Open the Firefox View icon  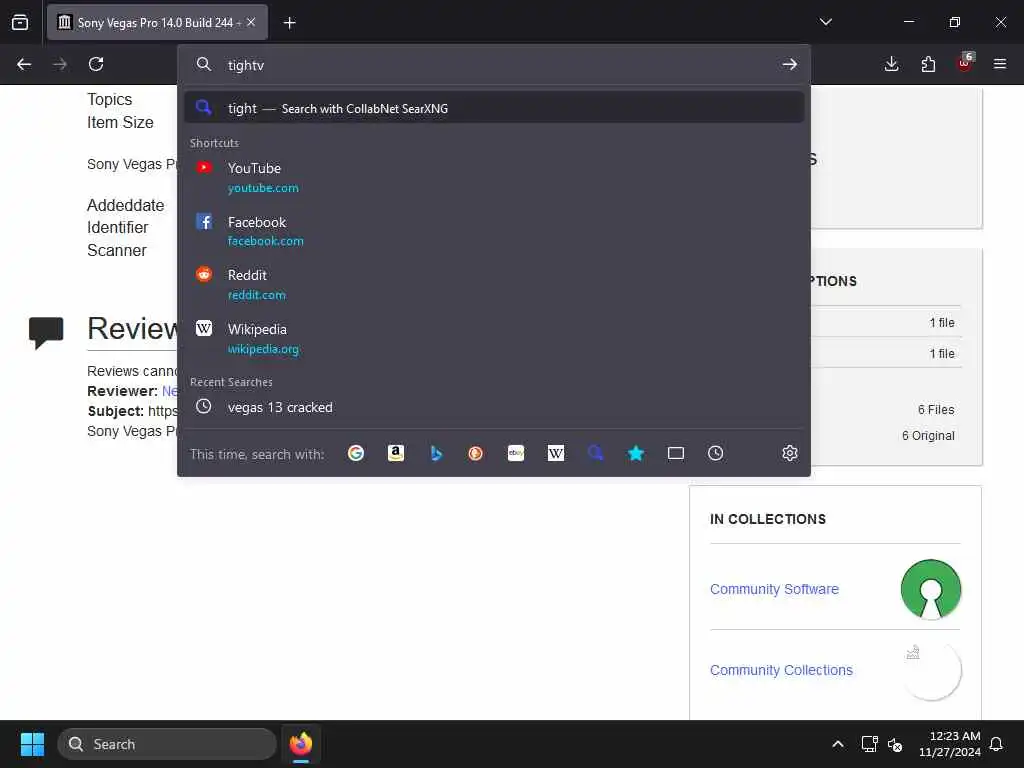[20, 22]
